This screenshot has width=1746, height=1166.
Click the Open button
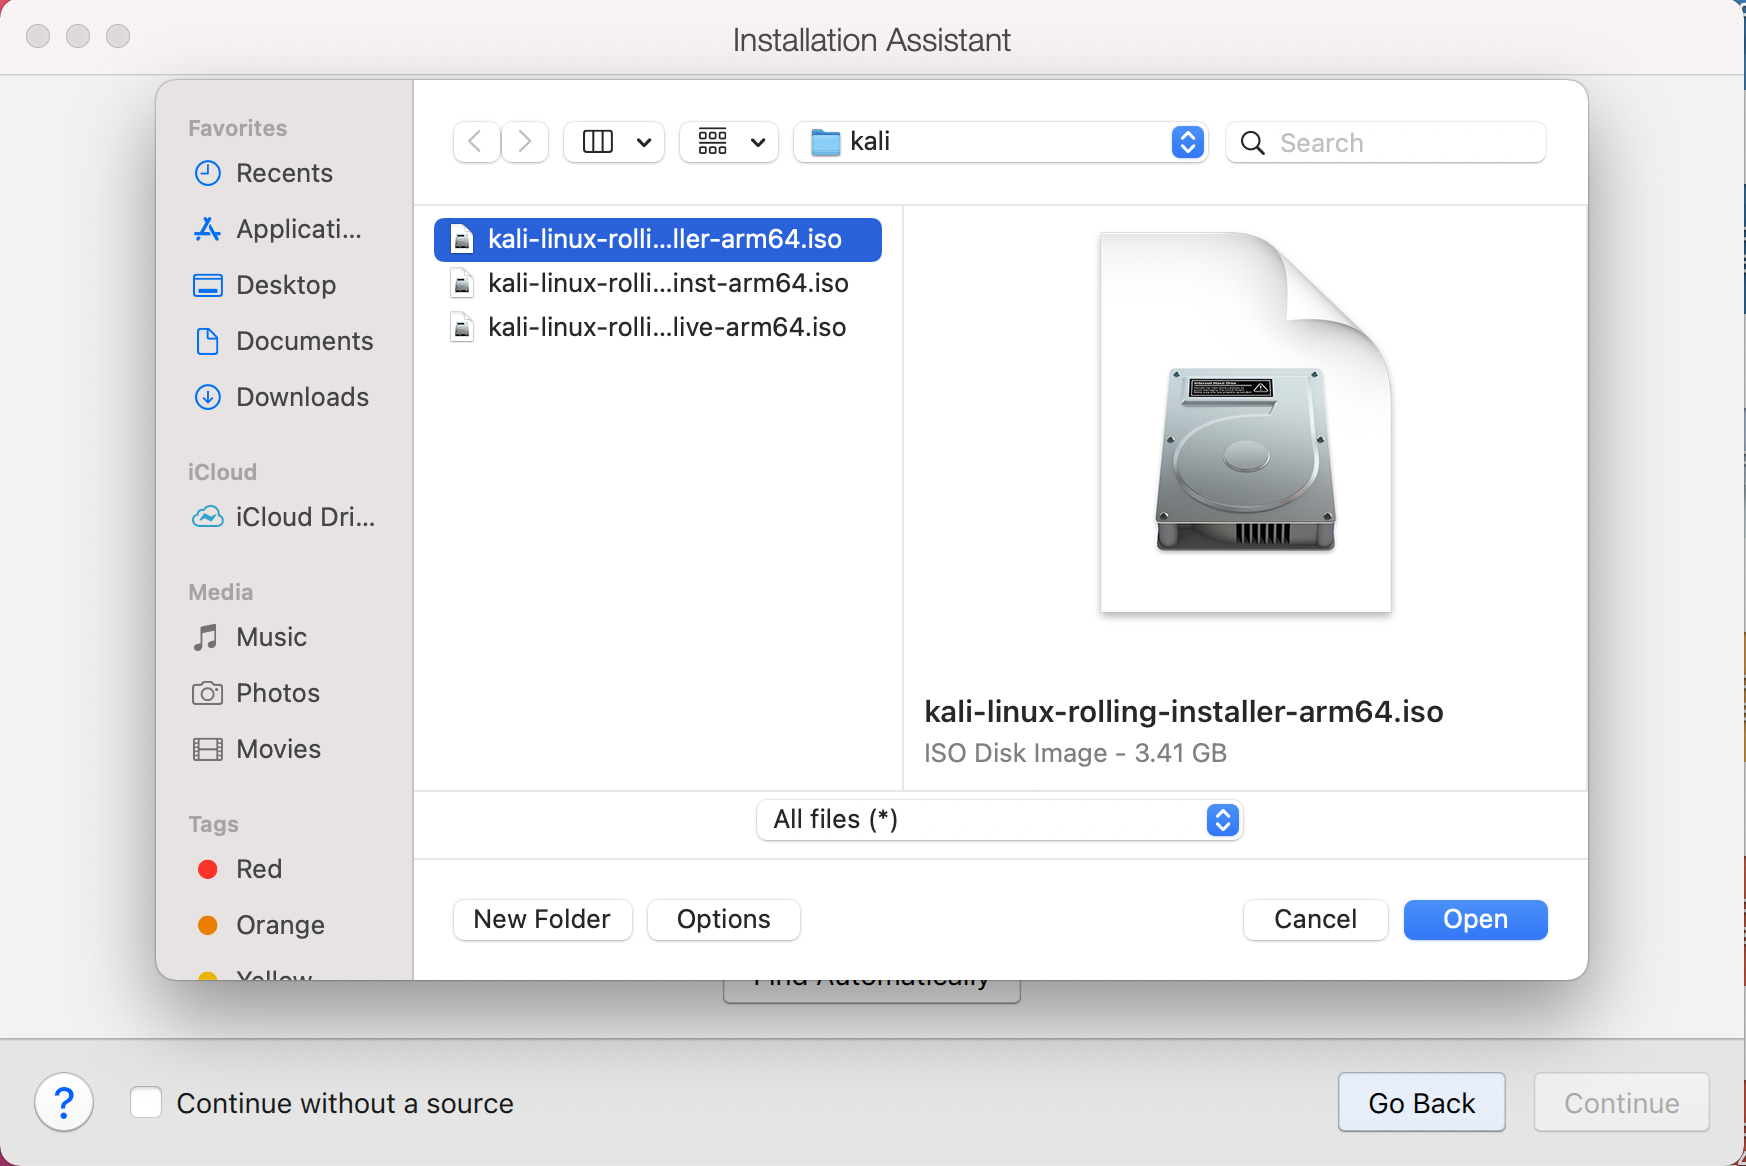coord(1475,920)
